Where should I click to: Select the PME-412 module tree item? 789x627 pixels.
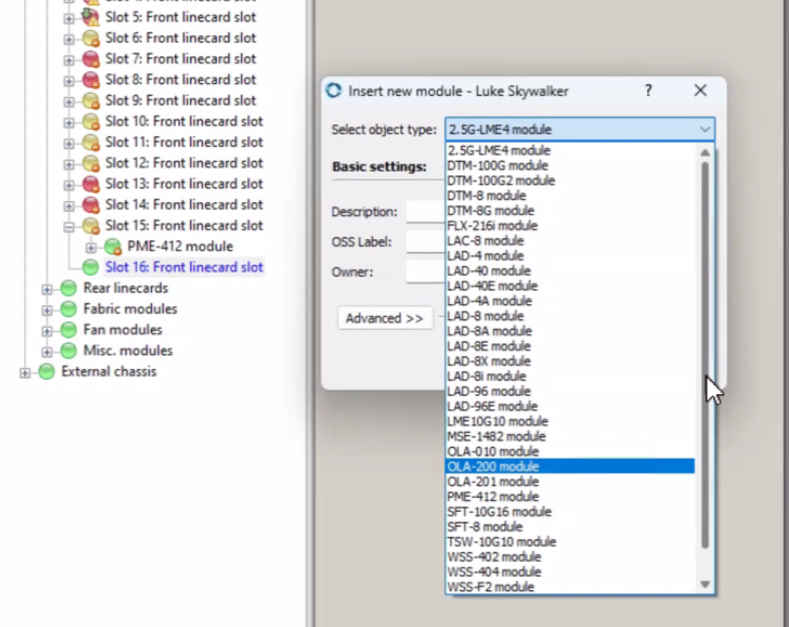(180, 247)
